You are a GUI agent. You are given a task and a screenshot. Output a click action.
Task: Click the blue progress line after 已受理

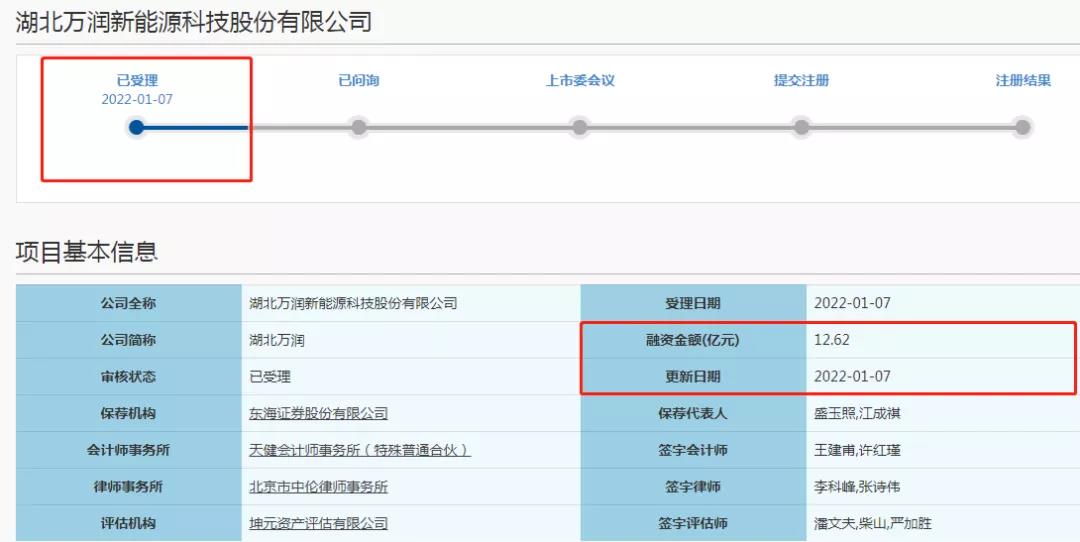[x=196, y=127]
